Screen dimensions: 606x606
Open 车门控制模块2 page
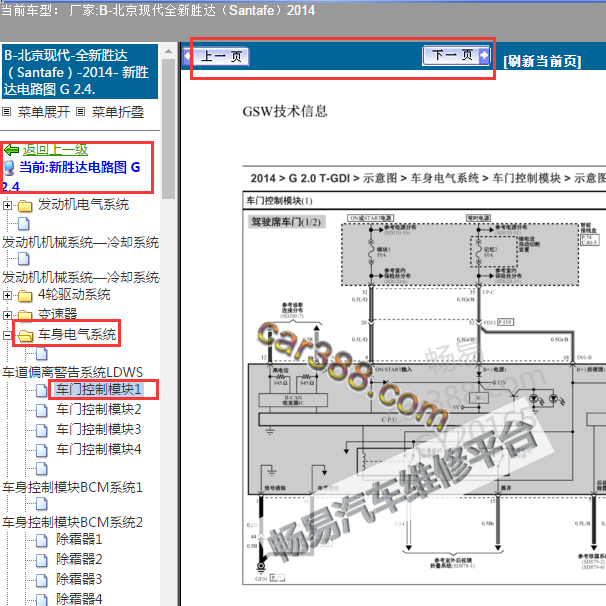99,409
